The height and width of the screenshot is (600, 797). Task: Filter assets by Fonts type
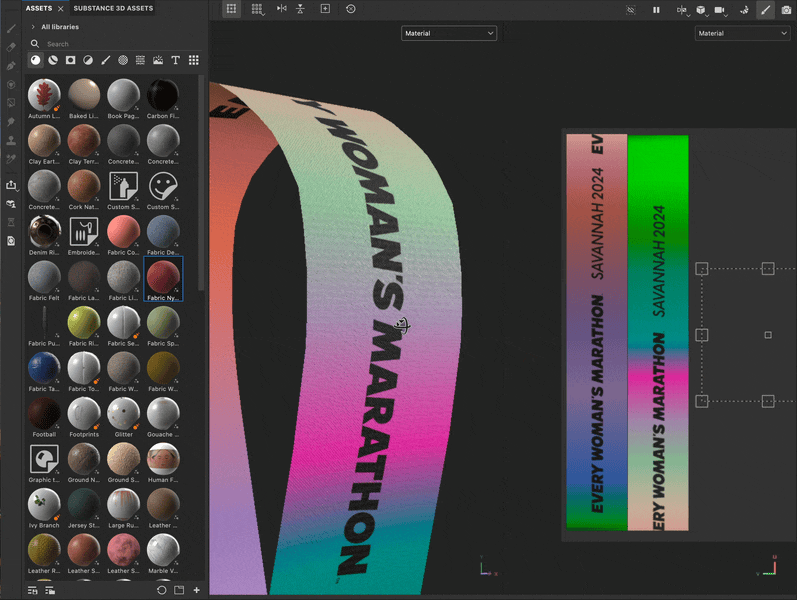tap(175, 61)
